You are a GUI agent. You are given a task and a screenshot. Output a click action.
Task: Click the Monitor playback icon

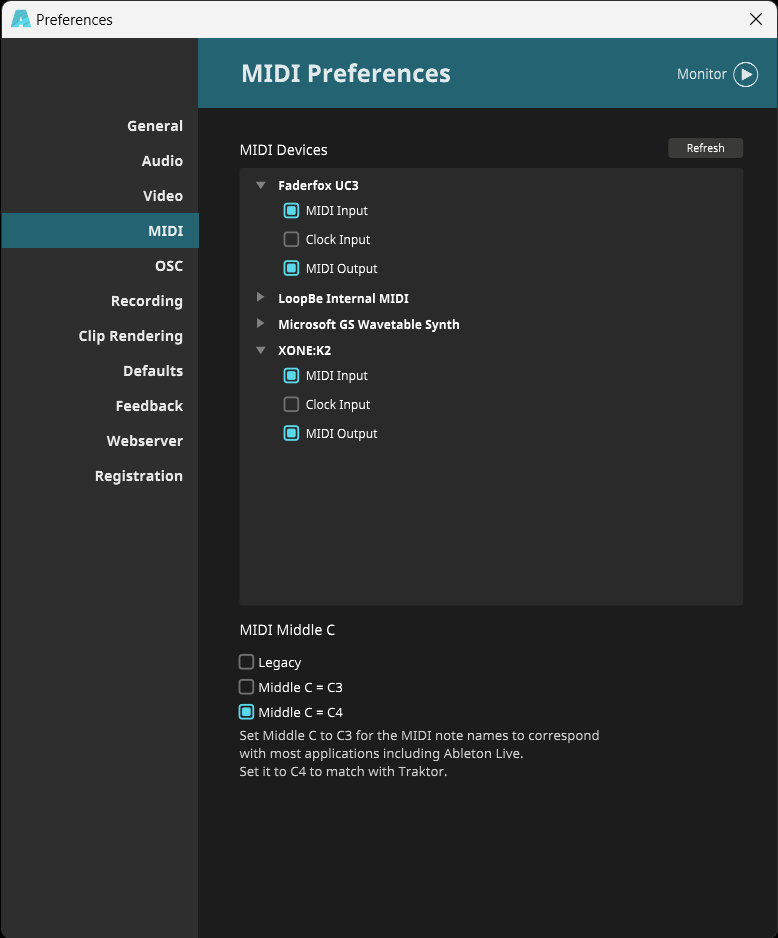pyautogui.click(x=746, y=74)
